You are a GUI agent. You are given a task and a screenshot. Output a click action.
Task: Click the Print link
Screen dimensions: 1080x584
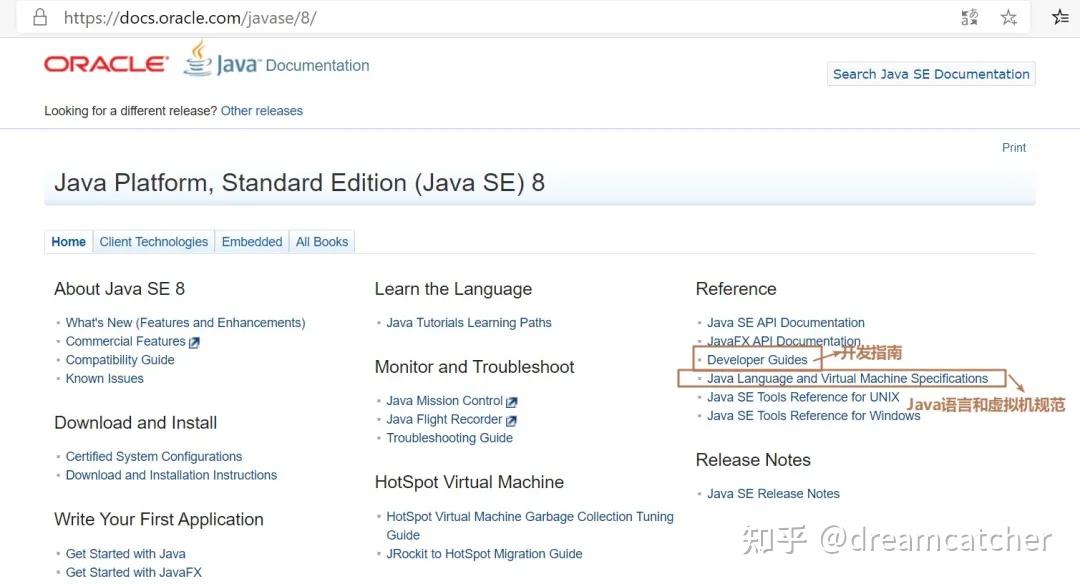[1013, 147]
